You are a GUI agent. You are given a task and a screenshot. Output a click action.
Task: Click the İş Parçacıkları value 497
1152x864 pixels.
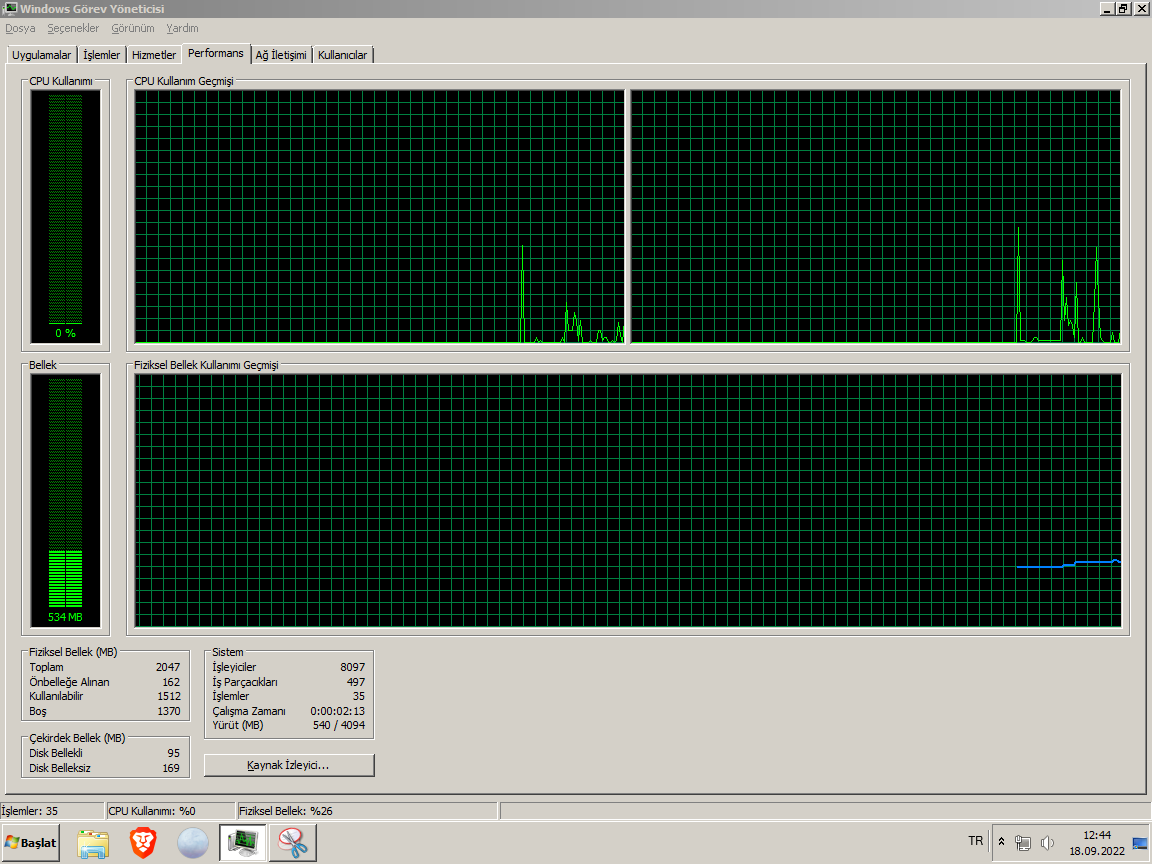(356, 682)
